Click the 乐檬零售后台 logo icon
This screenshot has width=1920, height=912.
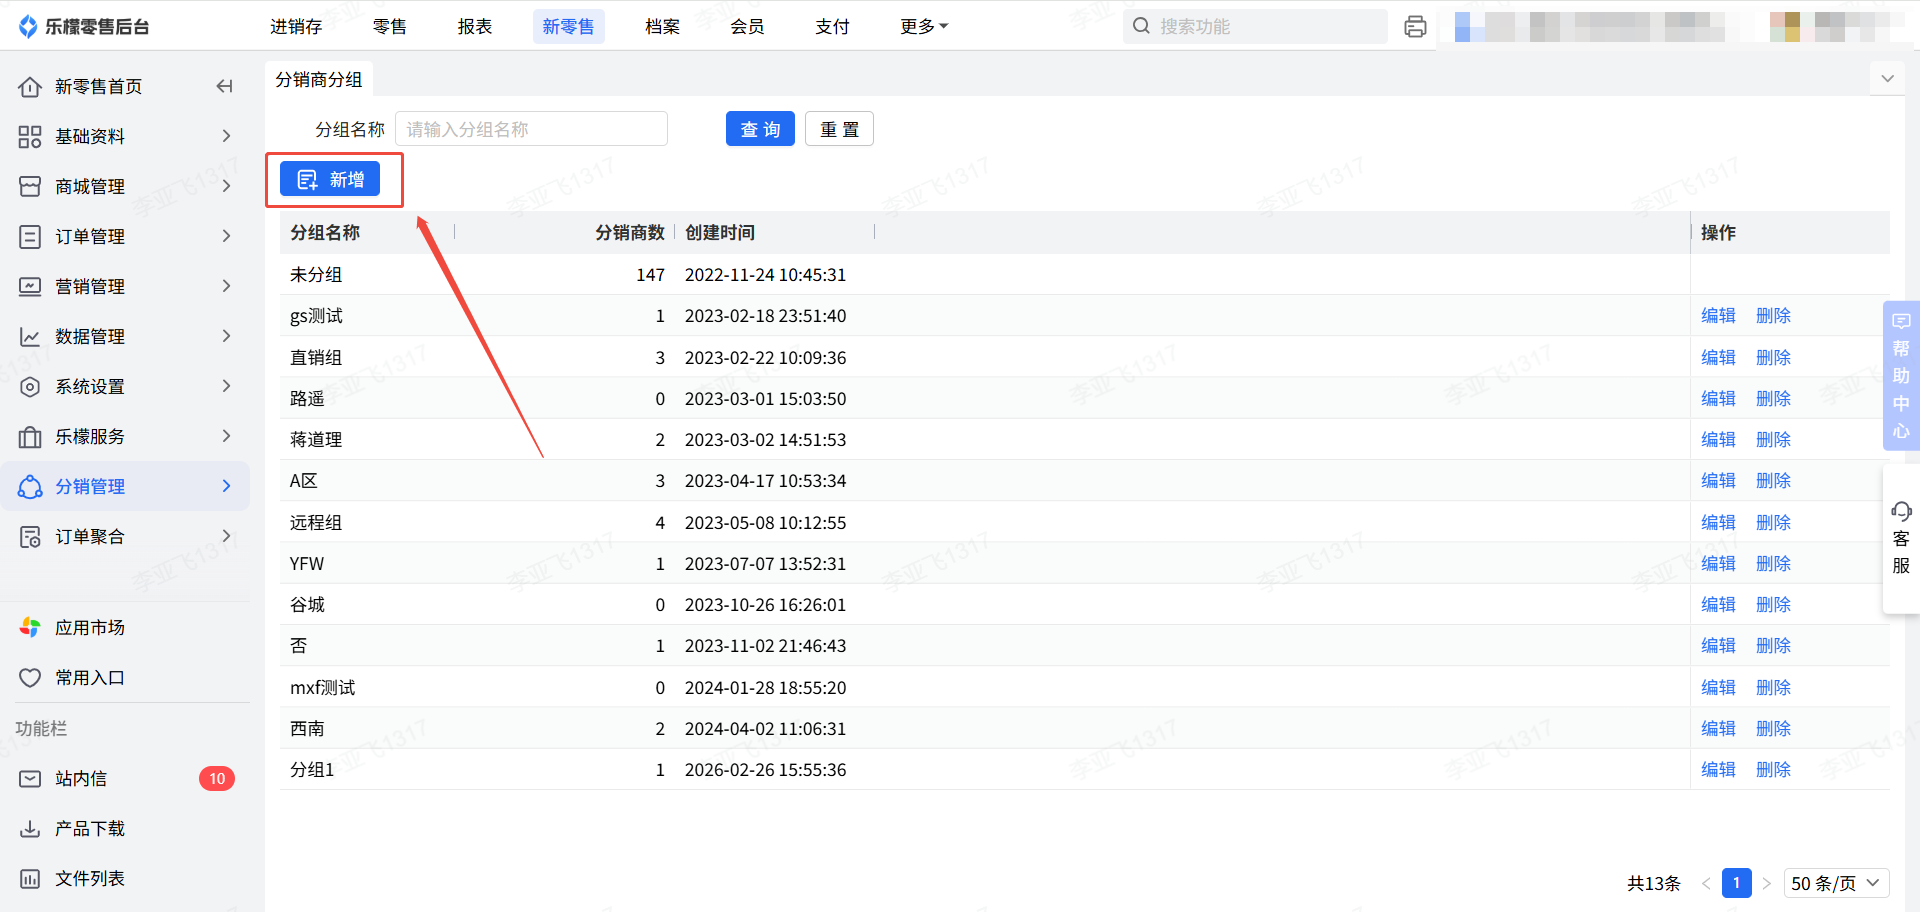pyautogui.click(x=28, y=26)
